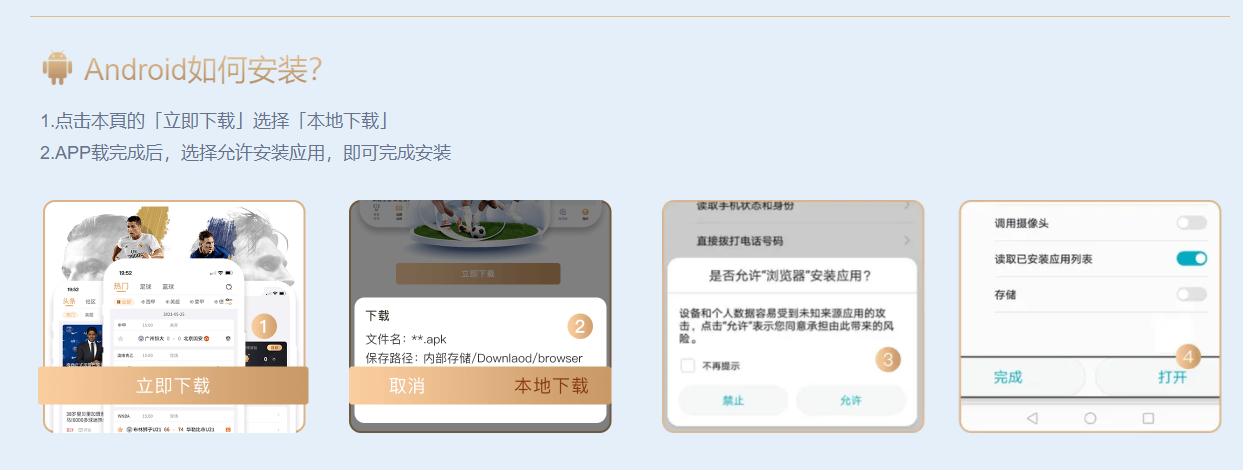Click the Android navigation back triangle icon
Viewport: 1243px width, 470px height.
pyautogui.click(x=1032, y=418)
